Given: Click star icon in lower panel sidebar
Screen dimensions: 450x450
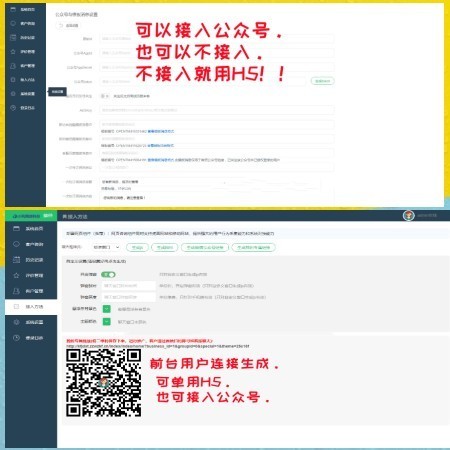Looking at the screenshot, I should coord(16,275).
